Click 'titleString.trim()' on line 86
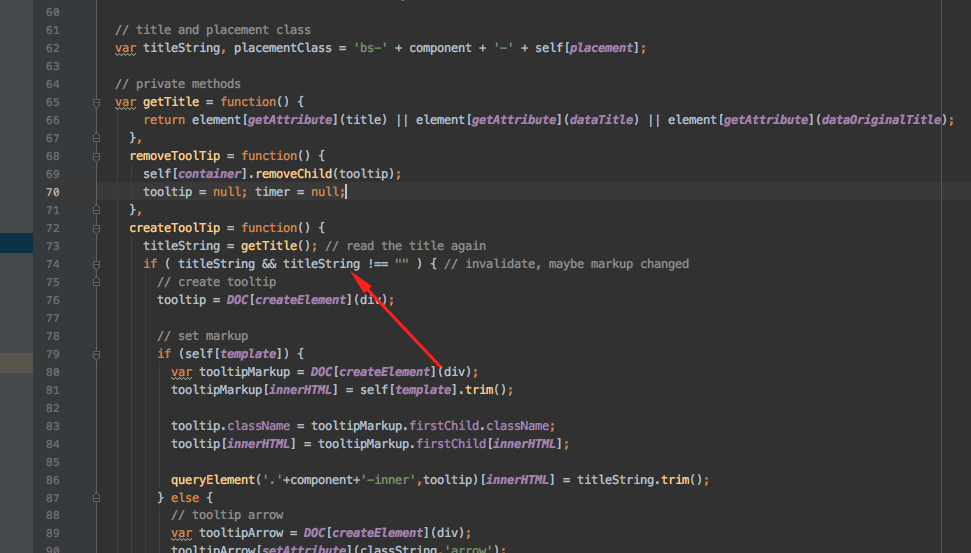Viewport: 971px width, 553px height. click(640, 479)
